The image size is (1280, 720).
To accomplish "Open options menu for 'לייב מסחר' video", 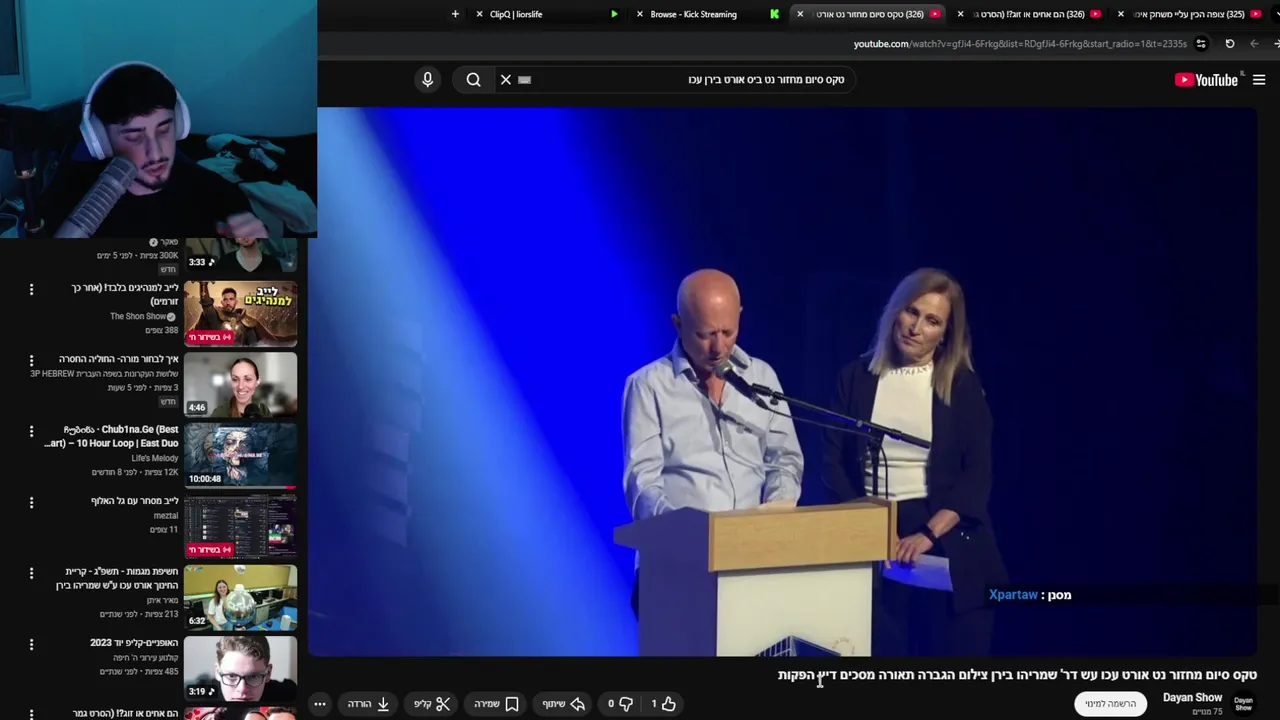I will [x=31, y=502].
